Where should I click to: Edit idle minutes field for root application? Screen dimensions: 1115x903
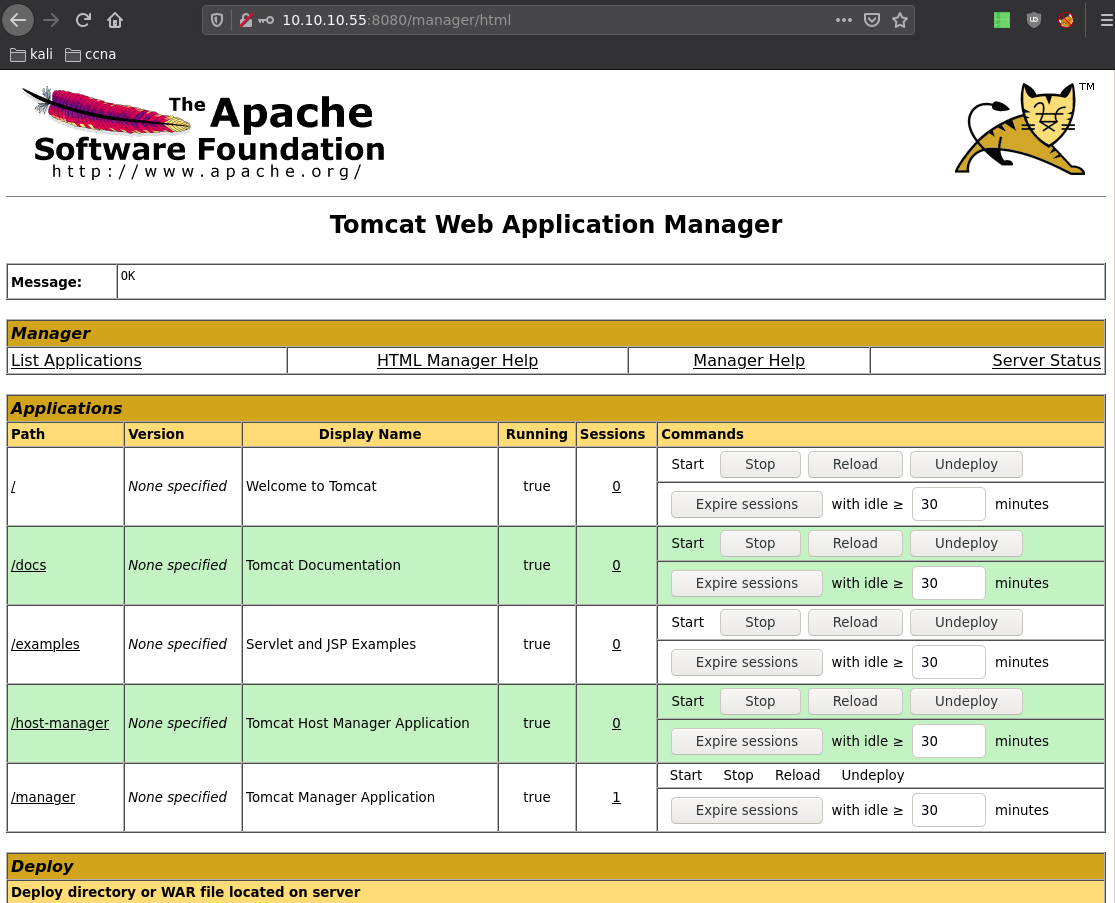(949, 504)
